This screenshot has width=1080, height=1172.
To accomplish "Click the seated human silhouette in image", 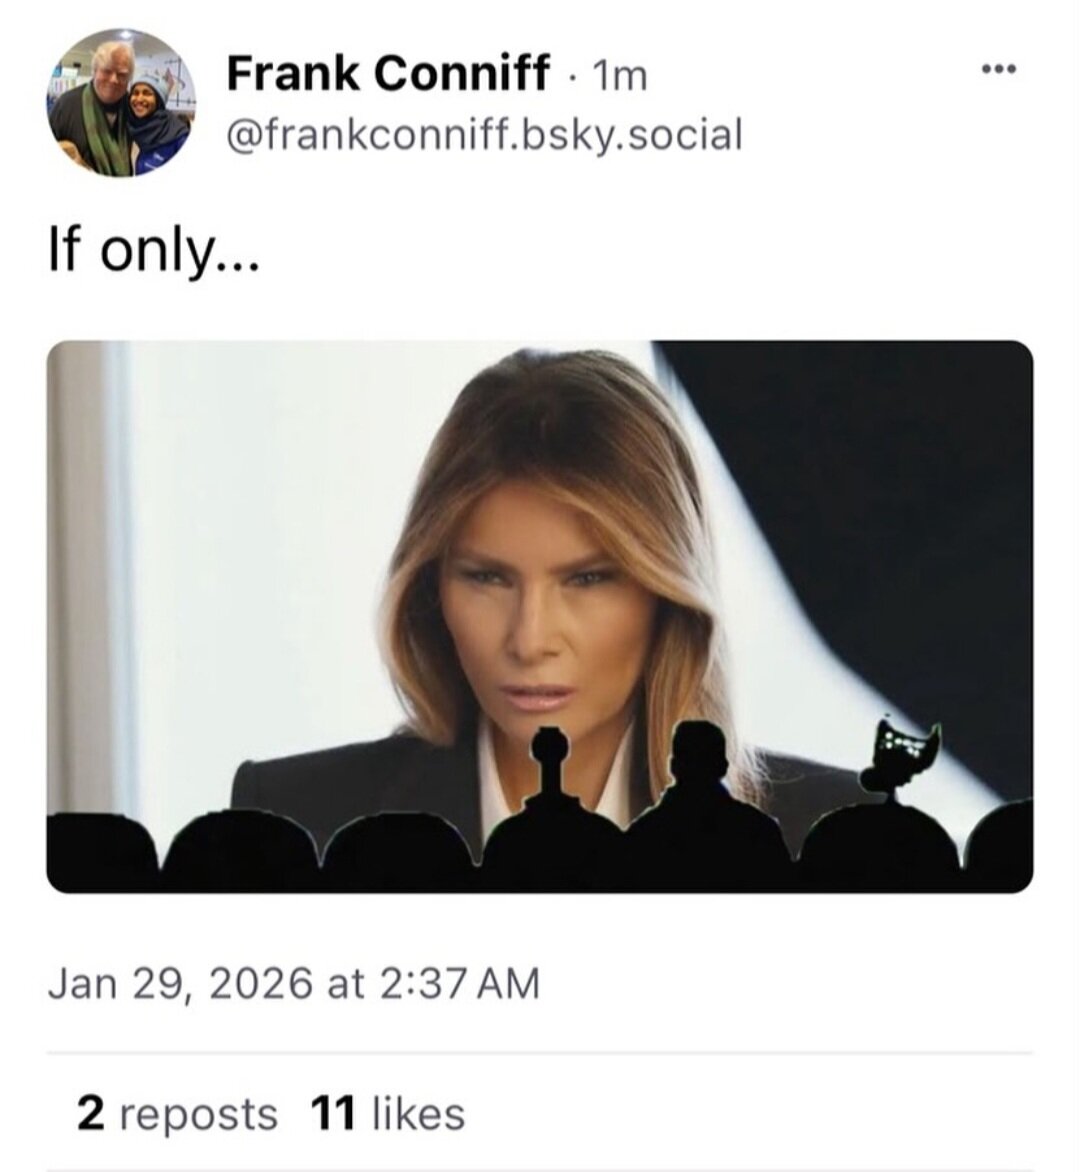I will click(x=700, y=780).
